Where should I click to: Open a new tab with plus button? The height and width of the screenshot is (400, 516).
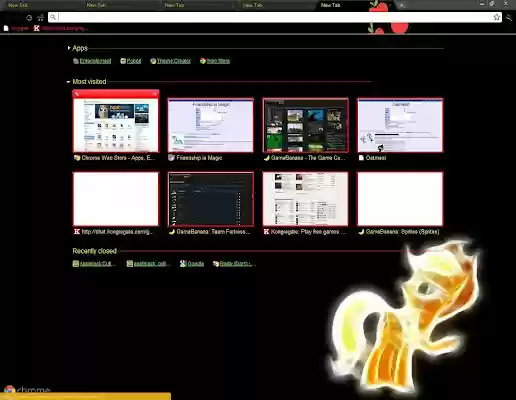click(402, 5)
